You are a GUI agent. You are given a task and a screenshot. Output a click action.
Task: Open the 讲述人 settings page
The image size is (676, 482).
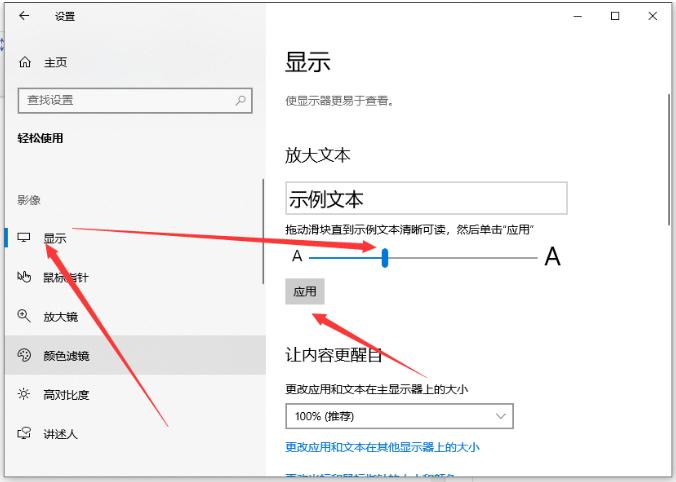tap(135, 434)
